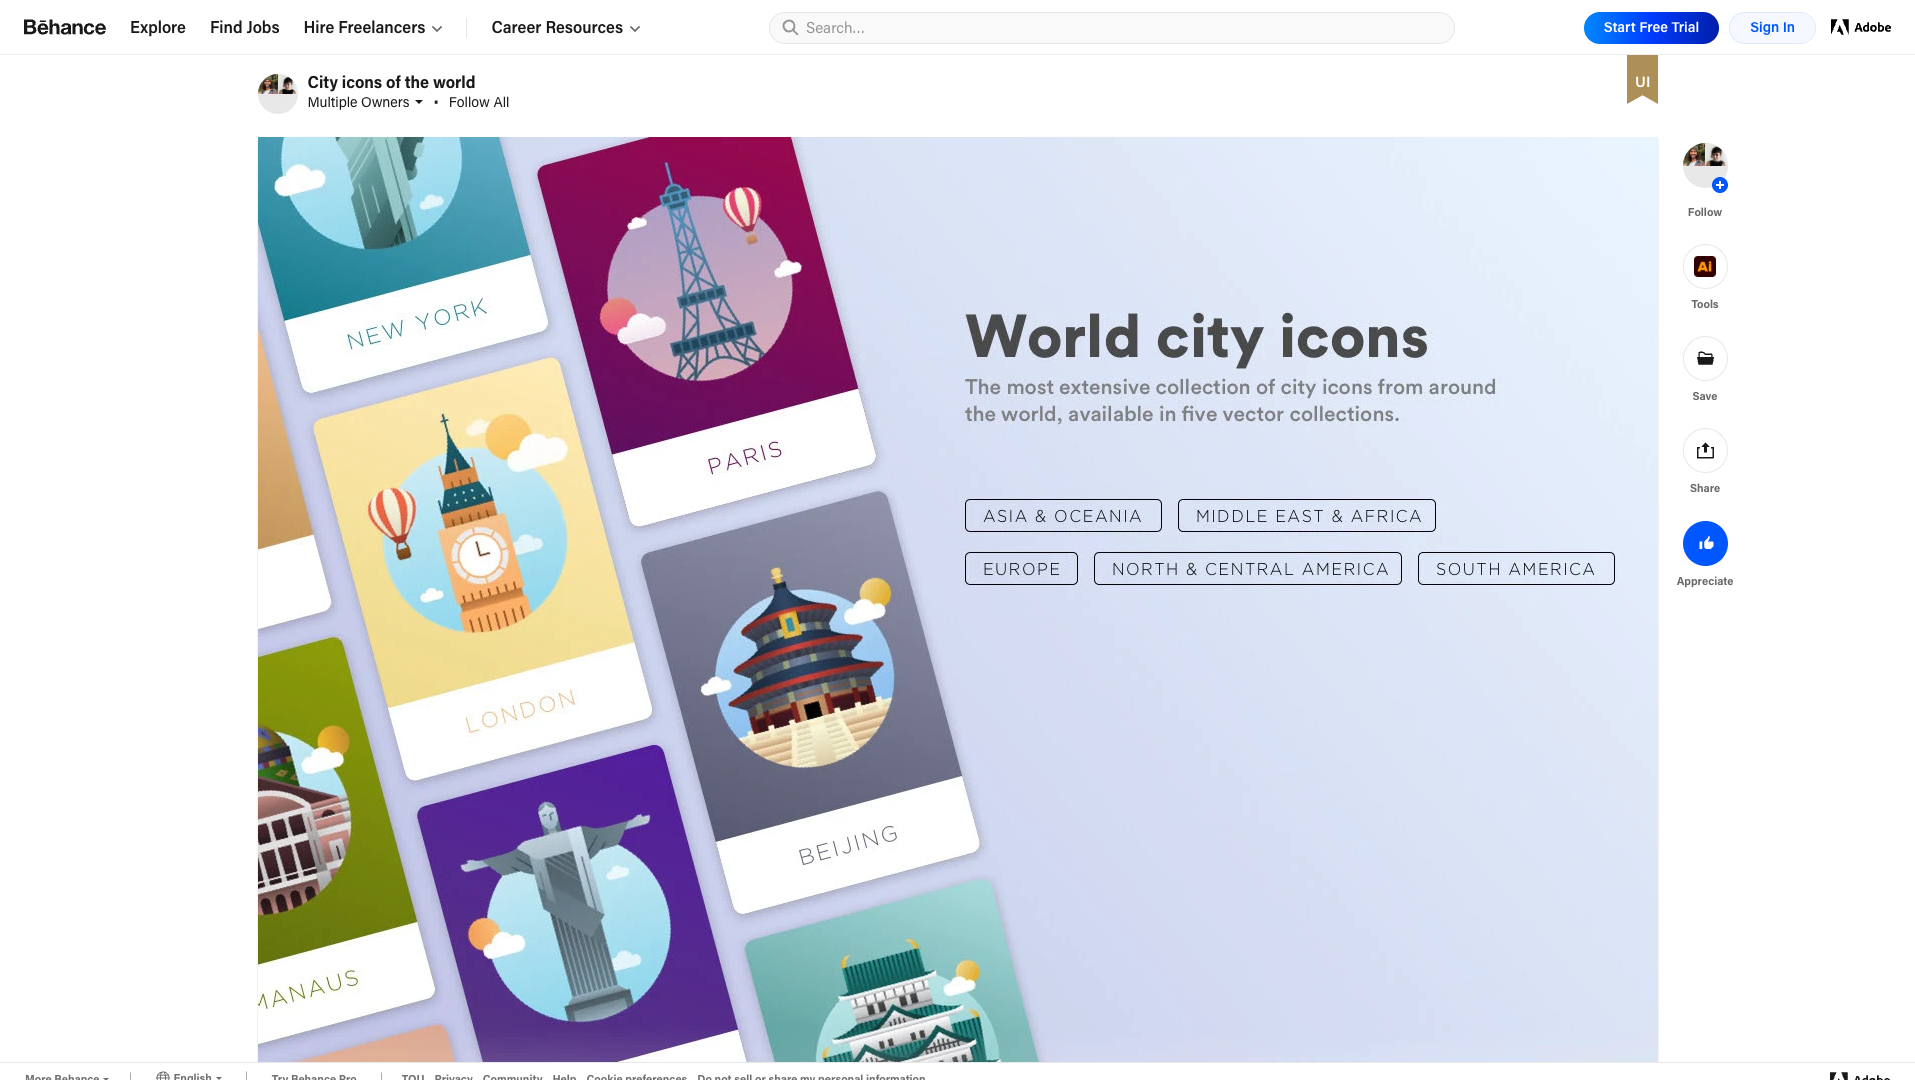The width and height of the screenshot is (1915, 1080).
Task: Expand the Hire Freelancers dropdown
Action: (372, 27)
